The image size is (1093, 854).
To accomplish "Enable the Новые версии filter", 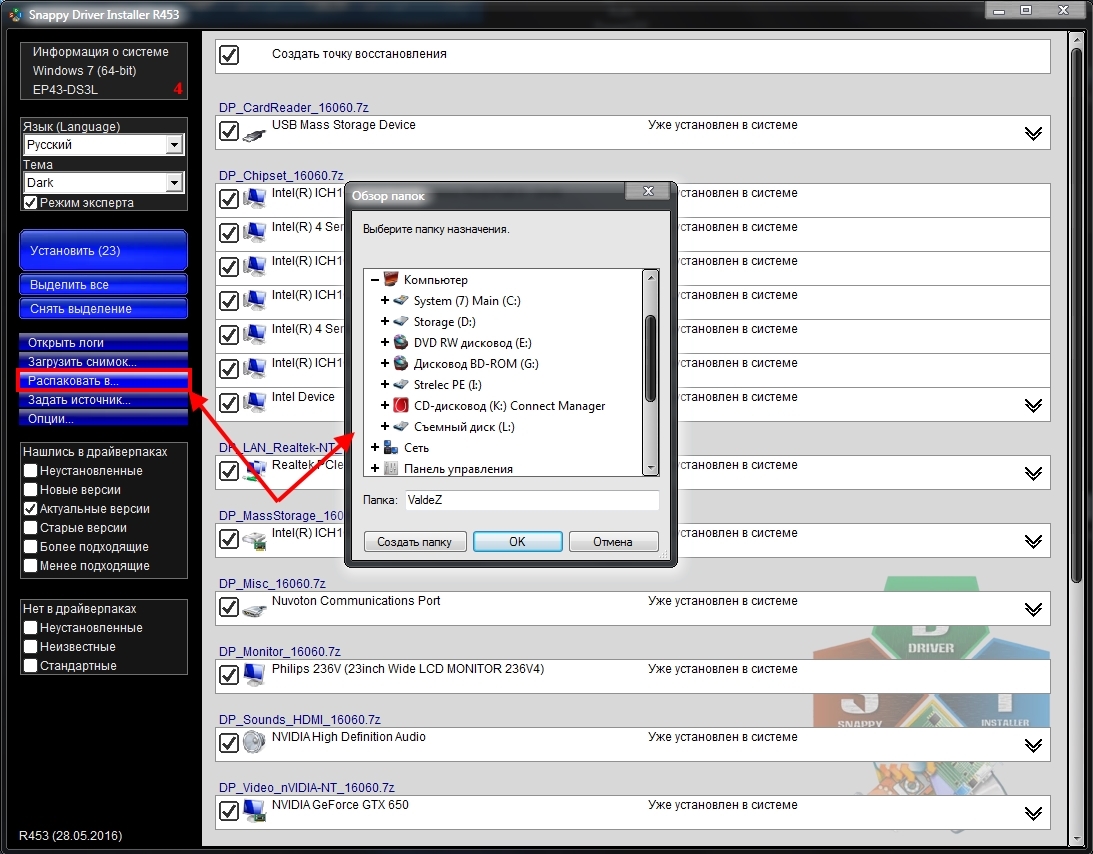I will pyautogui.click(x=30, y=489).
